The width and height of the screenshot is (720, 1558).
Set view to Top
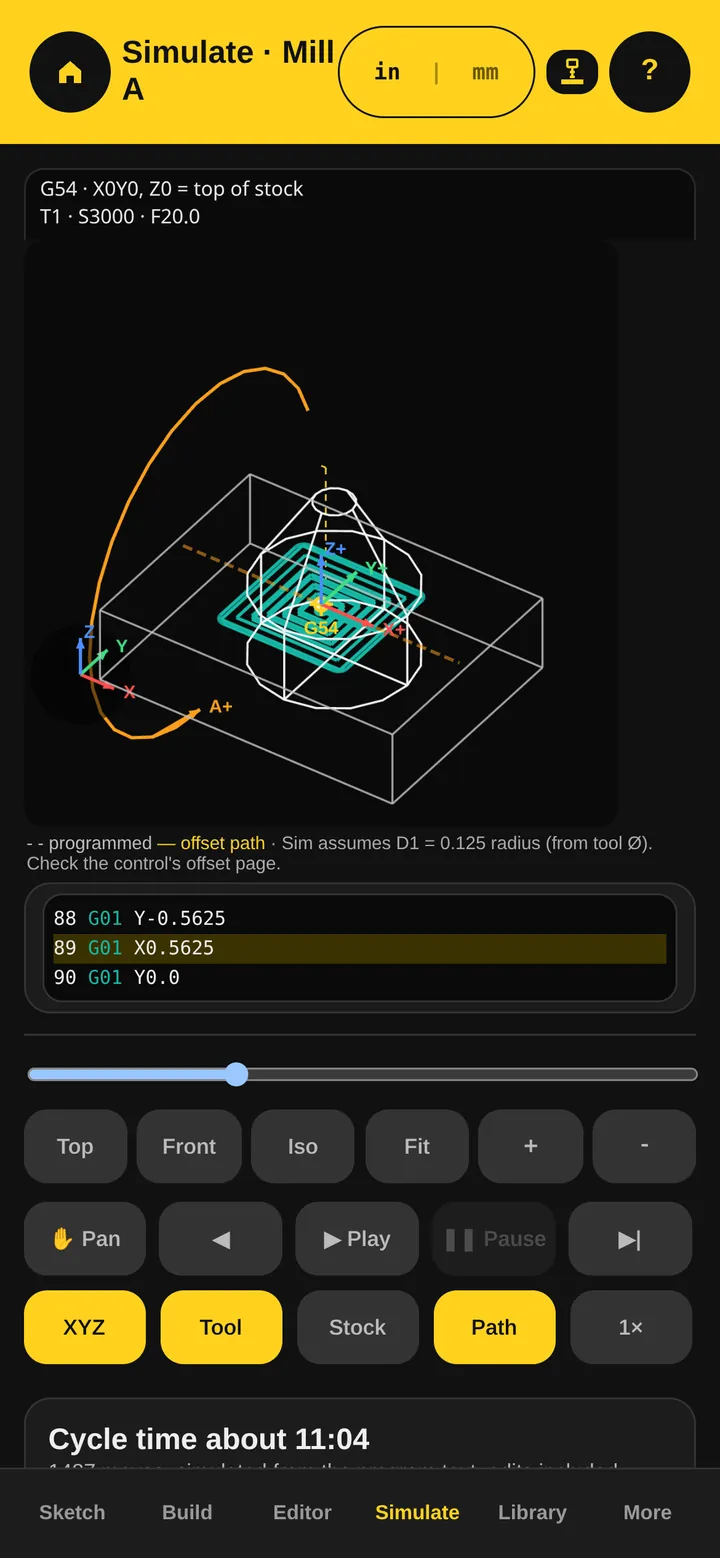[x=75, y=1146]
